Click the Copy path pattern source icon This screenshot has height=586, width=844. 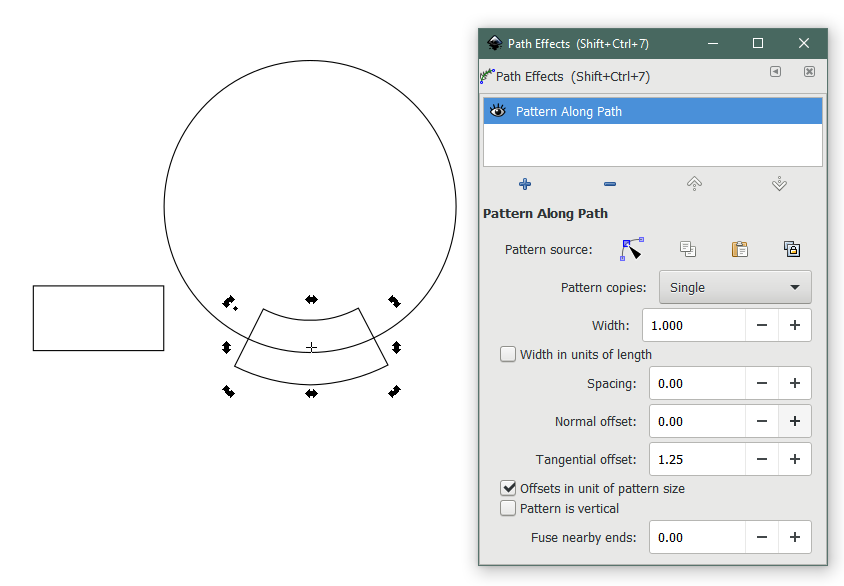point(687,249)
